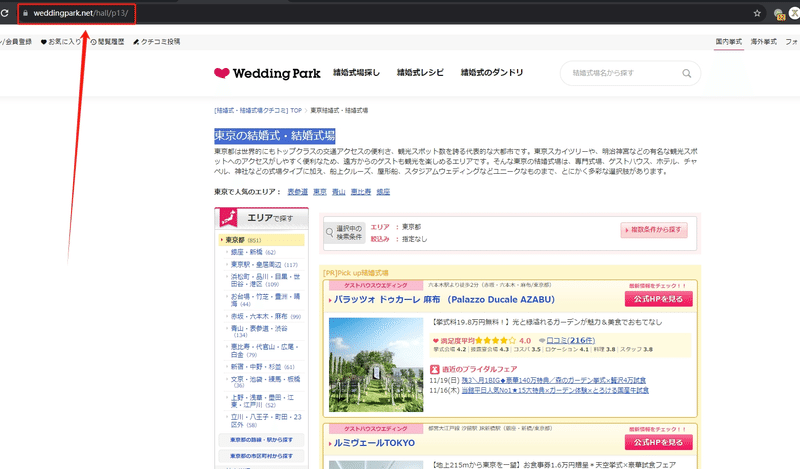Image resolution: width=800 pixels, height=469 pixels.
Task: Select 東京都 (851) in the area list
Action: [x=261, y=240]
